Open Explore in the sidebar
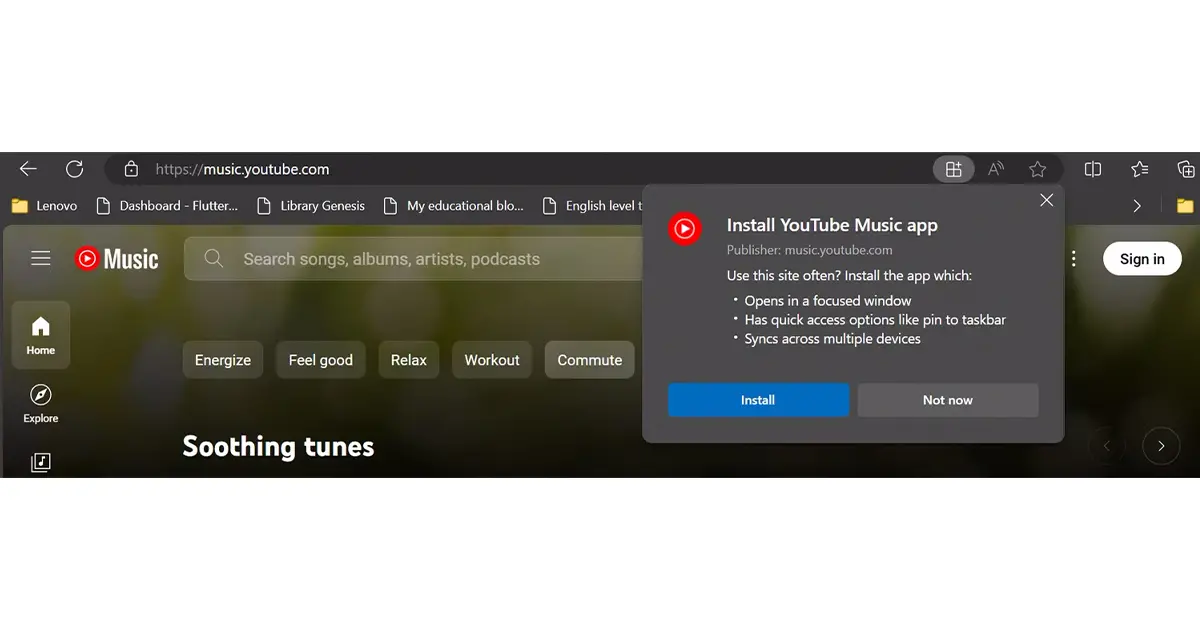The width and height of the screenshot is (1200, 630). (x=41, y=403)
